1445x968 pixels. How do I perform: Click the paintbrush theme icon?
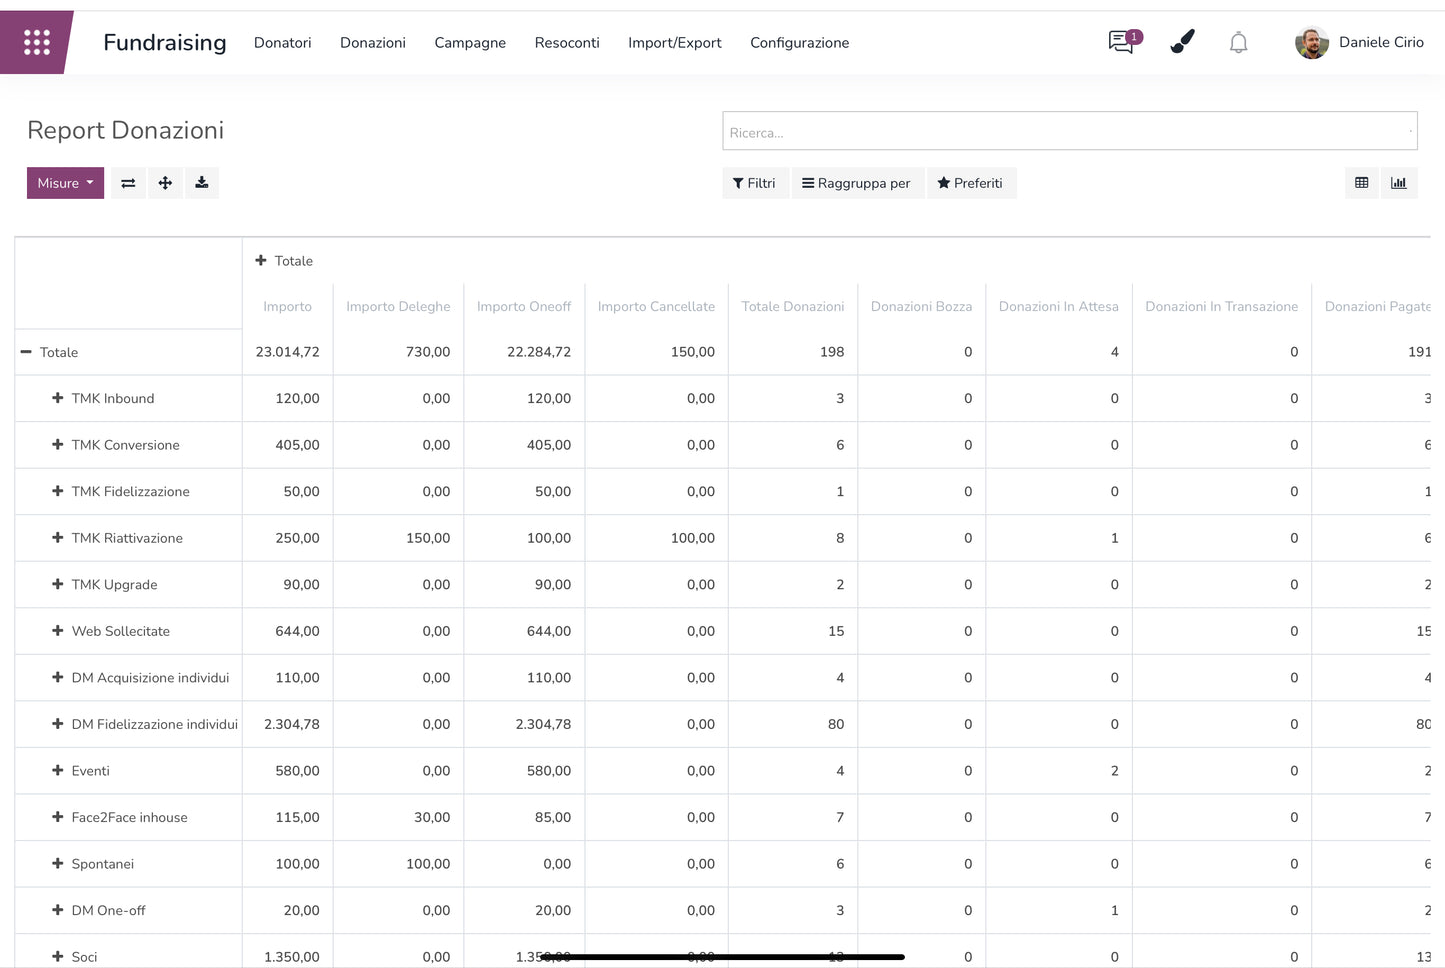click(1182, 42)
